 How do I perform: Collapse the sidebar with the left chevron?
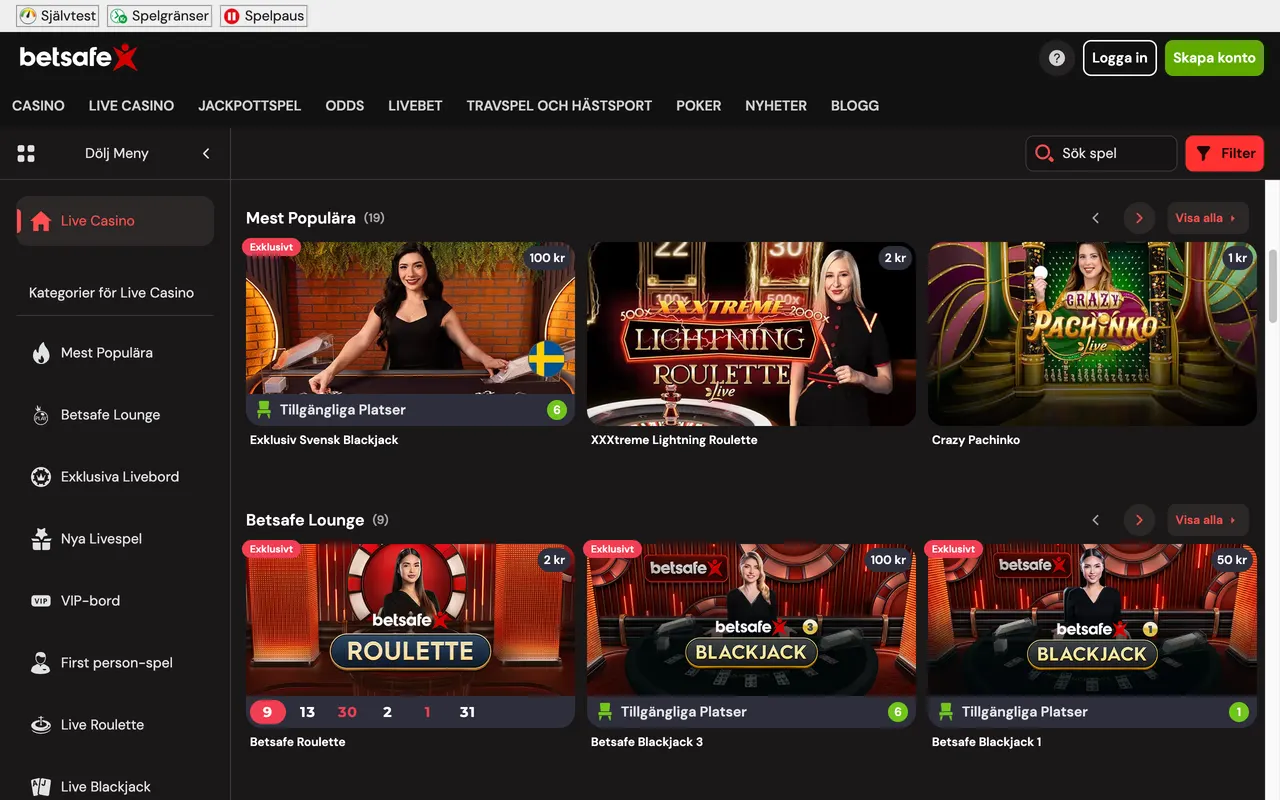pyautogui.click(x=206, y=153)
